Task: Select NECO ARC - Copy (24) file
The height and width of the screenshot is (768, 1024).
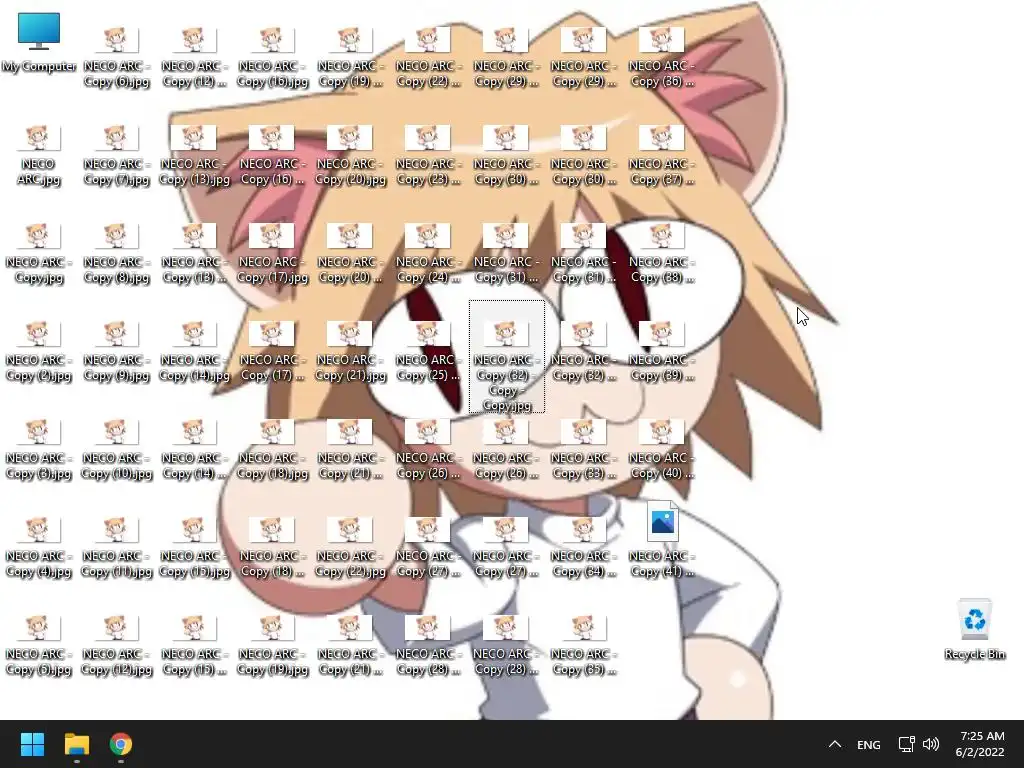Action: (x=428, y=253)
